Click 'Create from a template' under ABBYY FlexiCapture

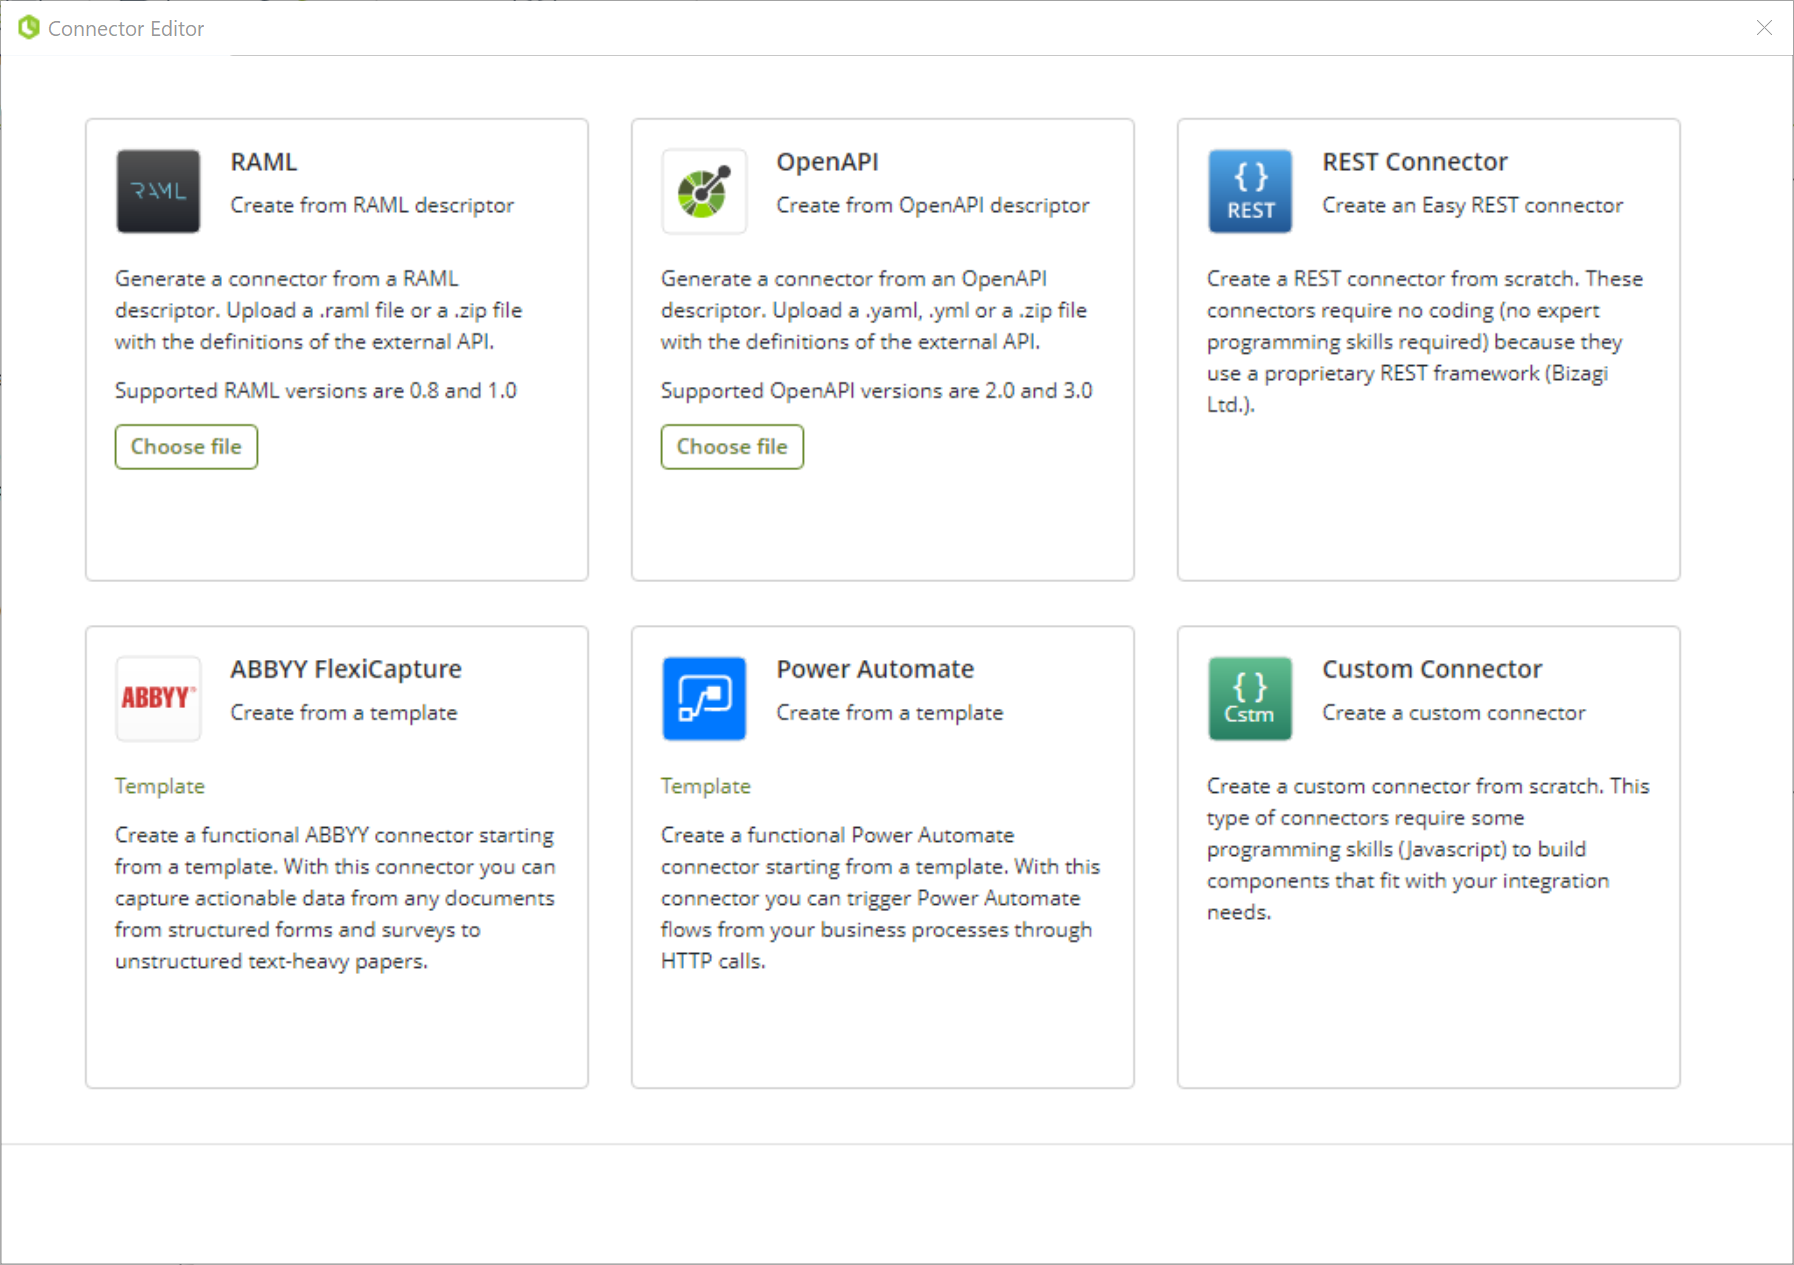pos(344,713)
